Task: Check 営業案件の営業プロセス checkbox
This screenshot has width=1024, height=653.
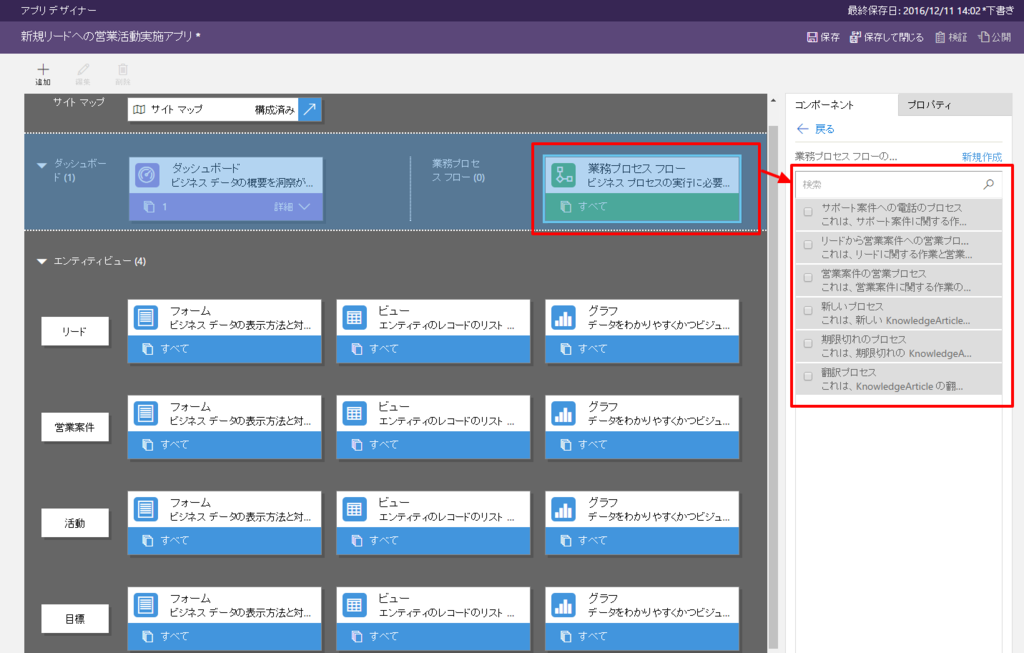Action: tap(808, 278)
